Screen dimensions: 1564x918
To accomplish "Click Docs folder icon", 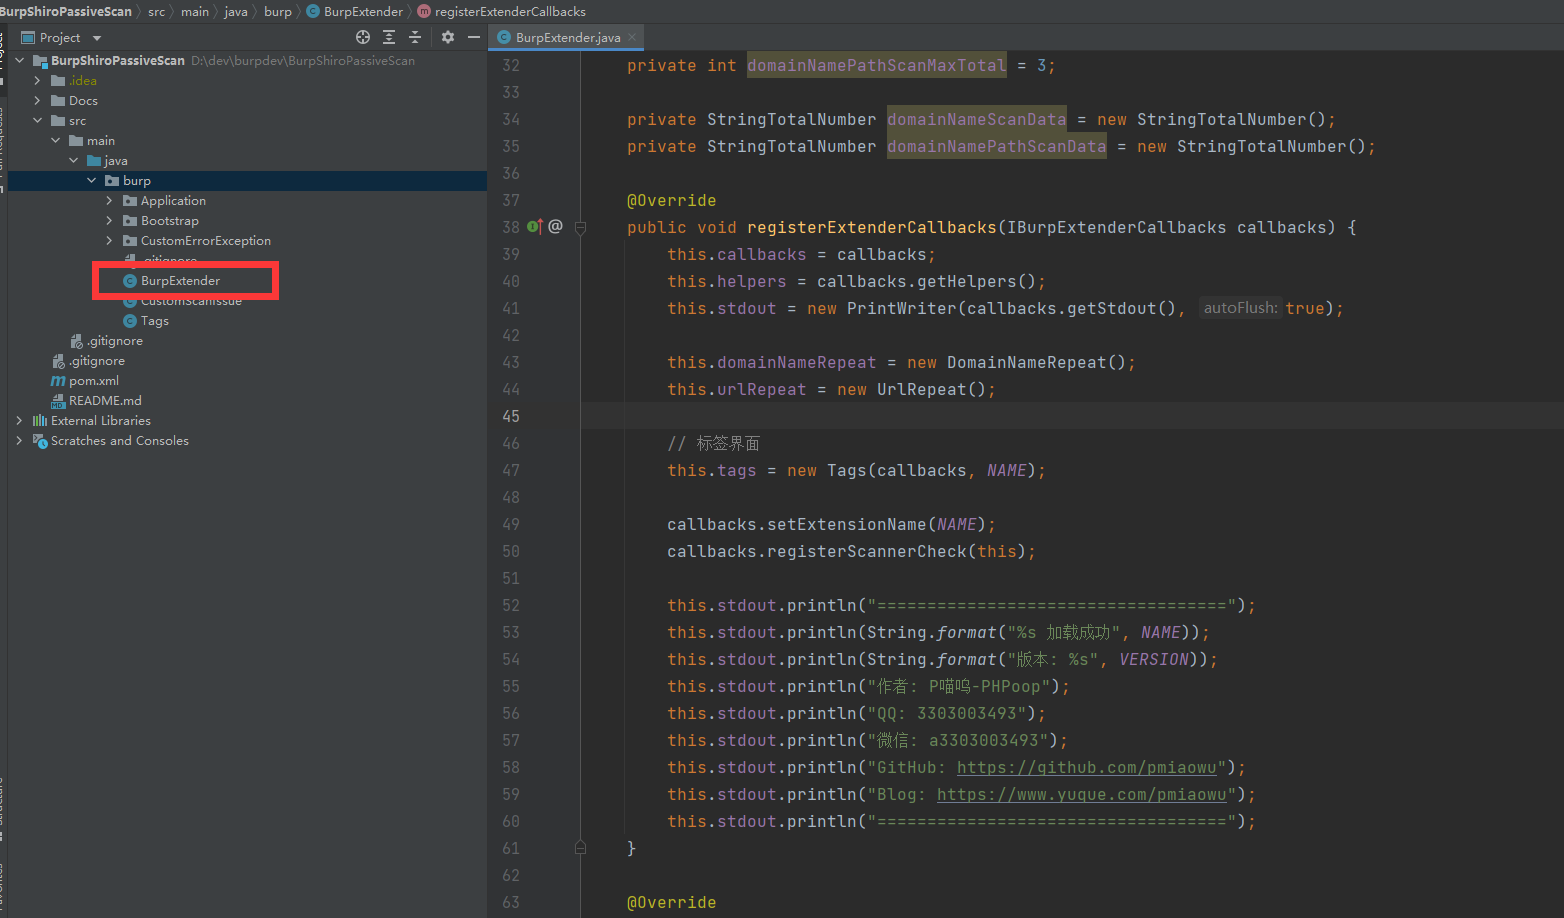I will tap(58, 101).
